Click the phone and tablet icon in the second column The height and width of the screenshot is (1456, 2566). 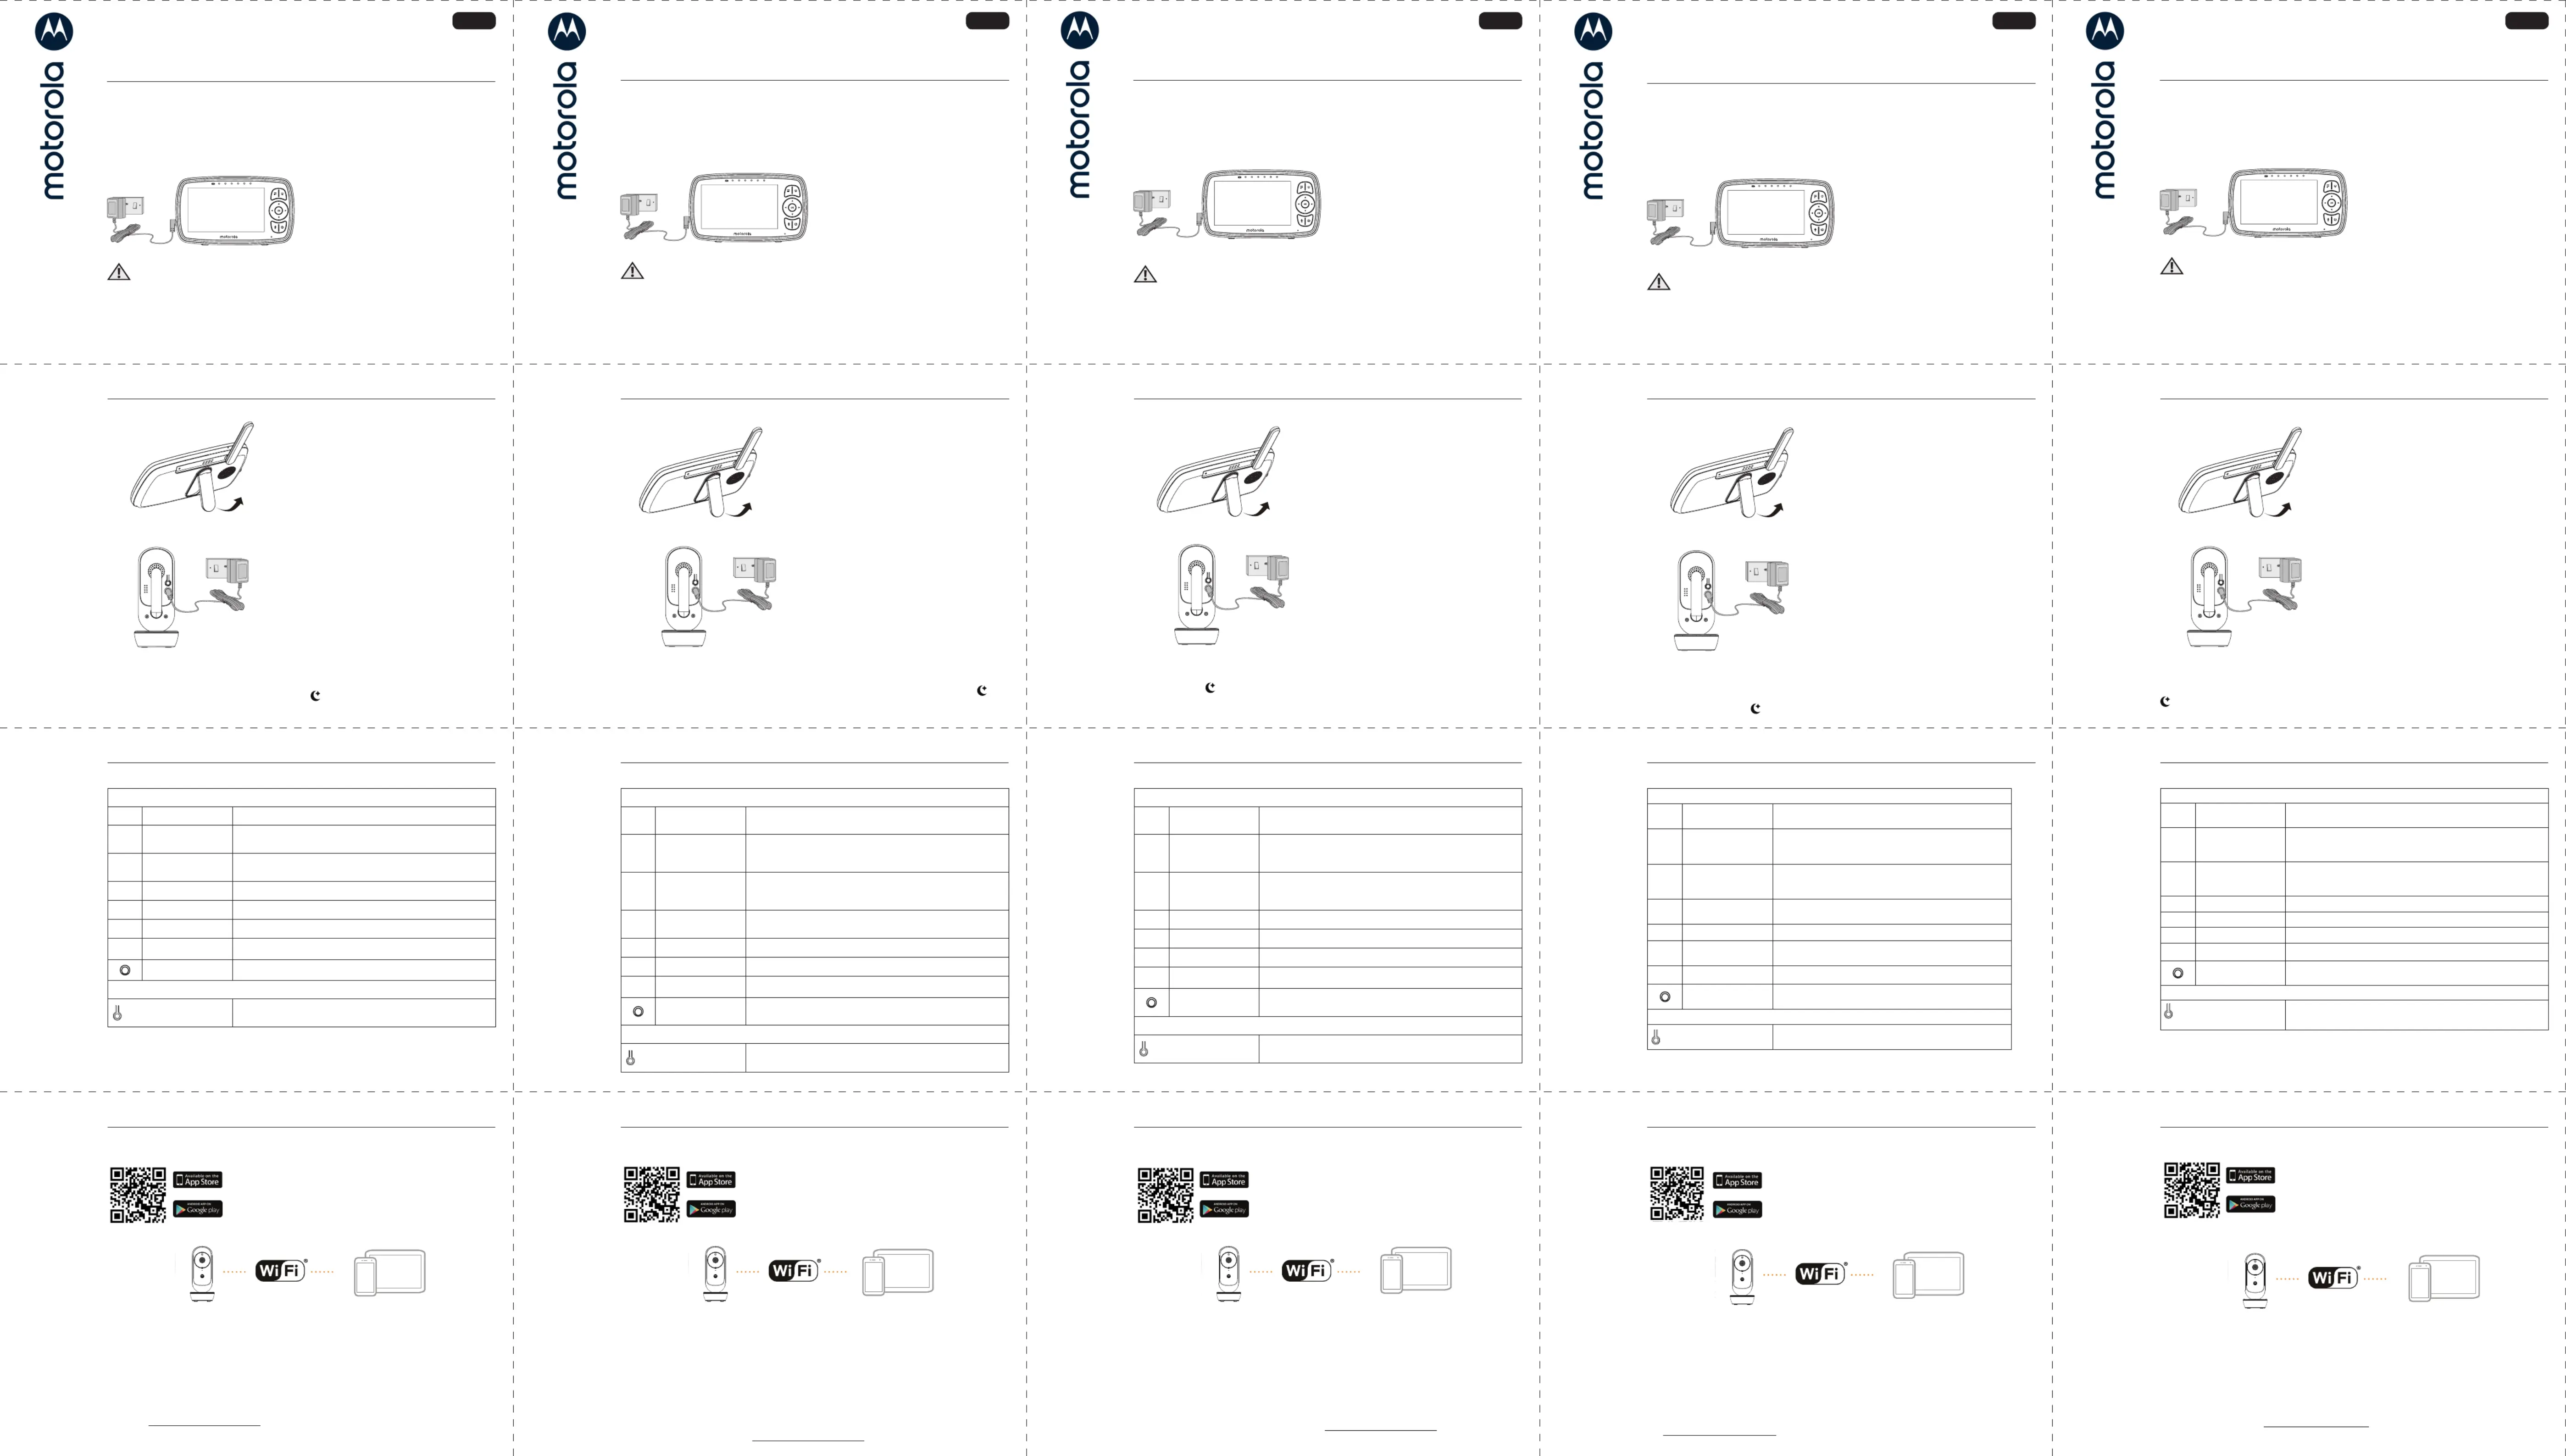897,1272
